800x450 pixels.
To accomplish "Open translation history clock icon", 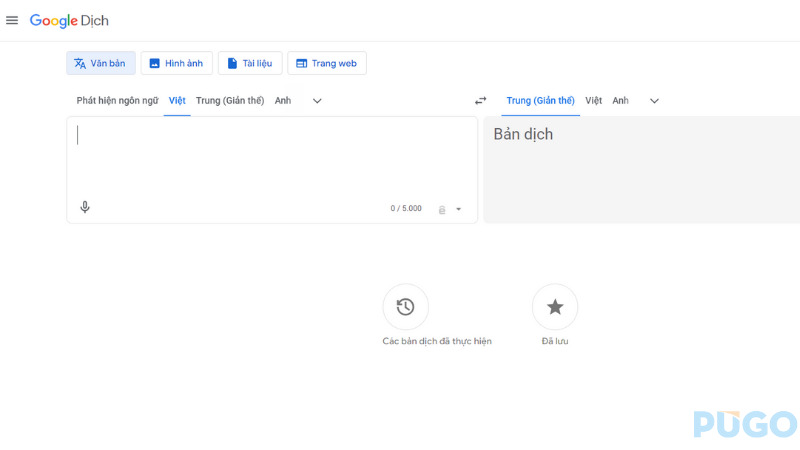I will click(x=406, y=307).
